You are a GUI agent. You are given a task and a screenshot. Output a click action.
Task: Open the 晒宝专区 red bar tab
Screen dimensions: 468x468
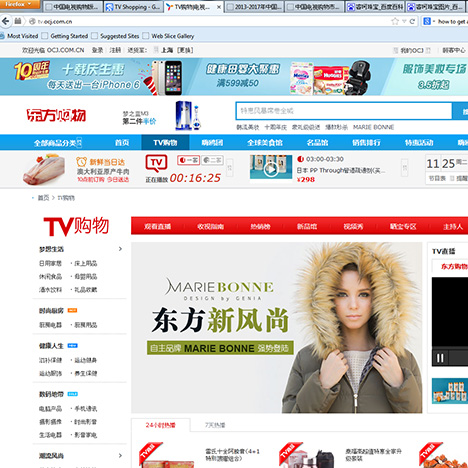(x=403, y=226)
